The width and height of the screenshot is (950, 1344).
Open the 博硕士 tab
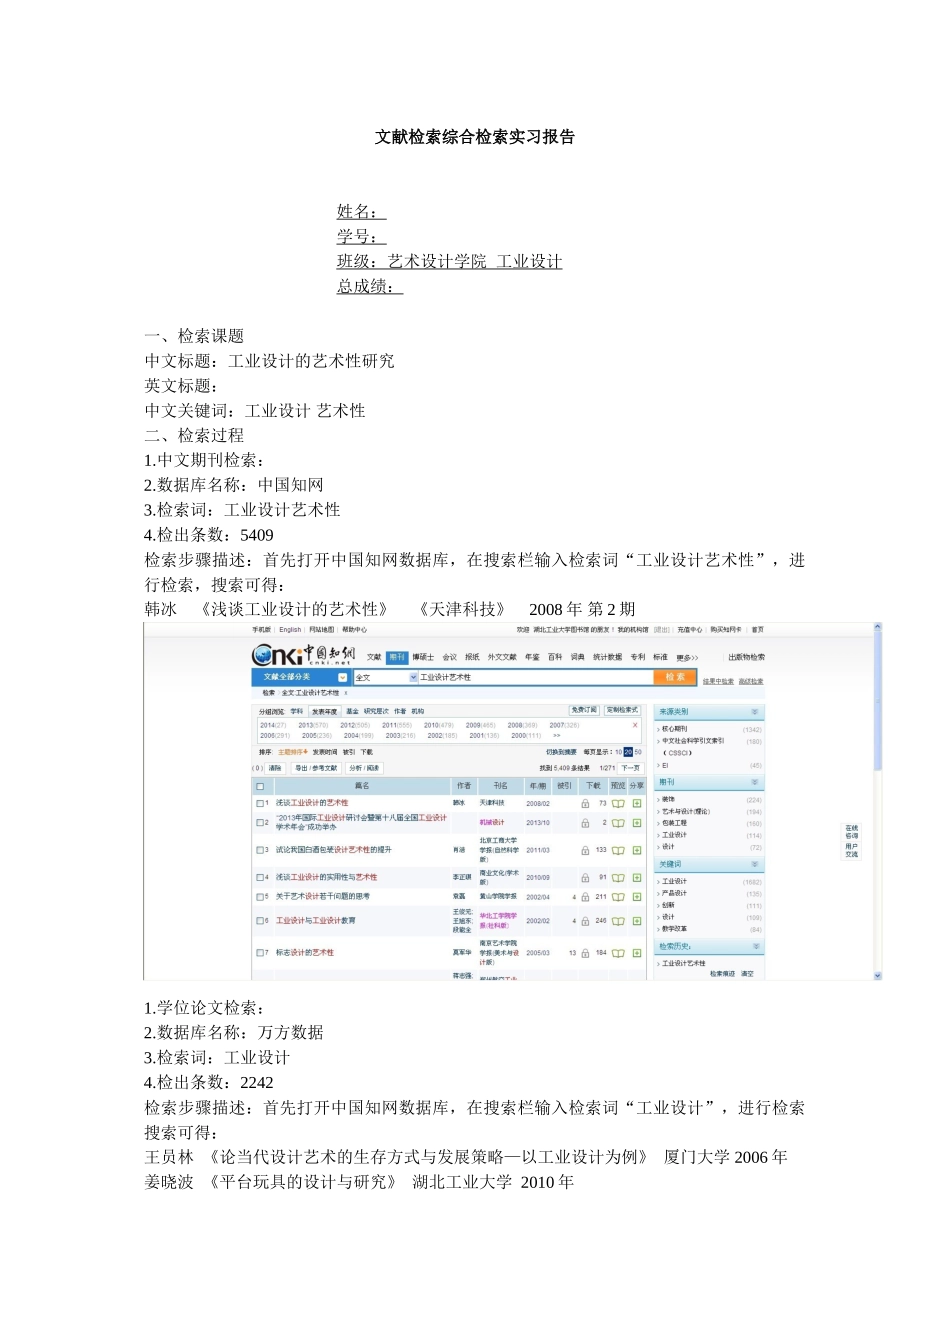click(x=423, y=657)
